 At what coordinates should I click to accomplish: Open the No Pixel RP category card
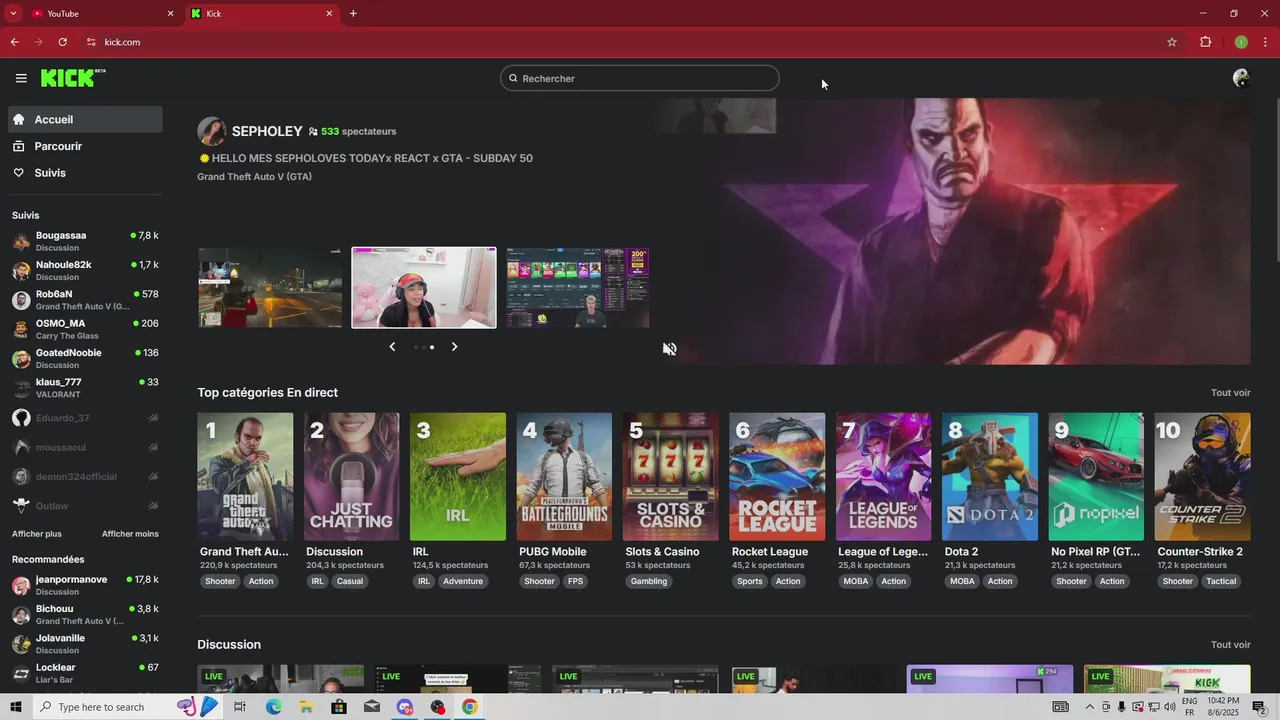pos(1096,477)
